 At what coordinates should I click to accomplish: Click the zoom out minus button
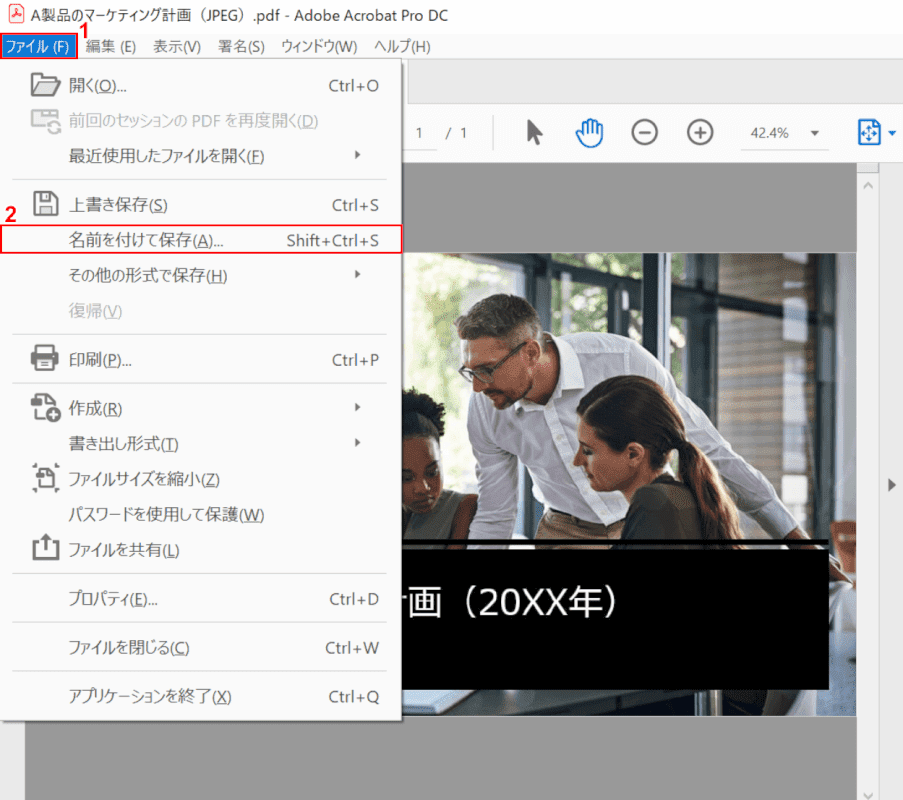(x=644, y=132)
